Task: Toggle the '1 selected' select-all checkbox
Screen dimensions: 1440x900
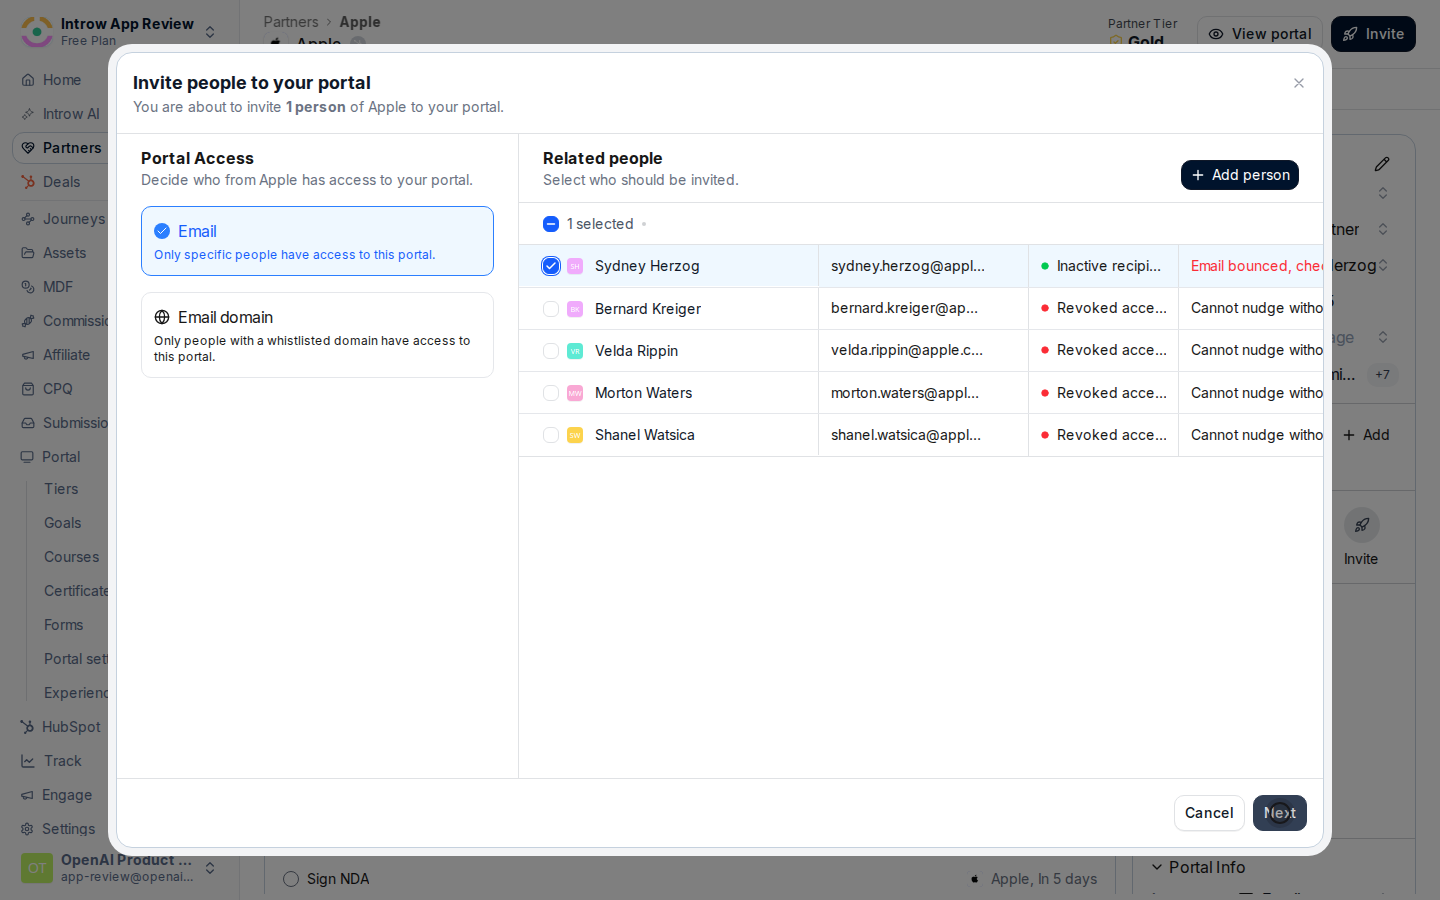Action: pyautogui.click(x=551, y=224)
